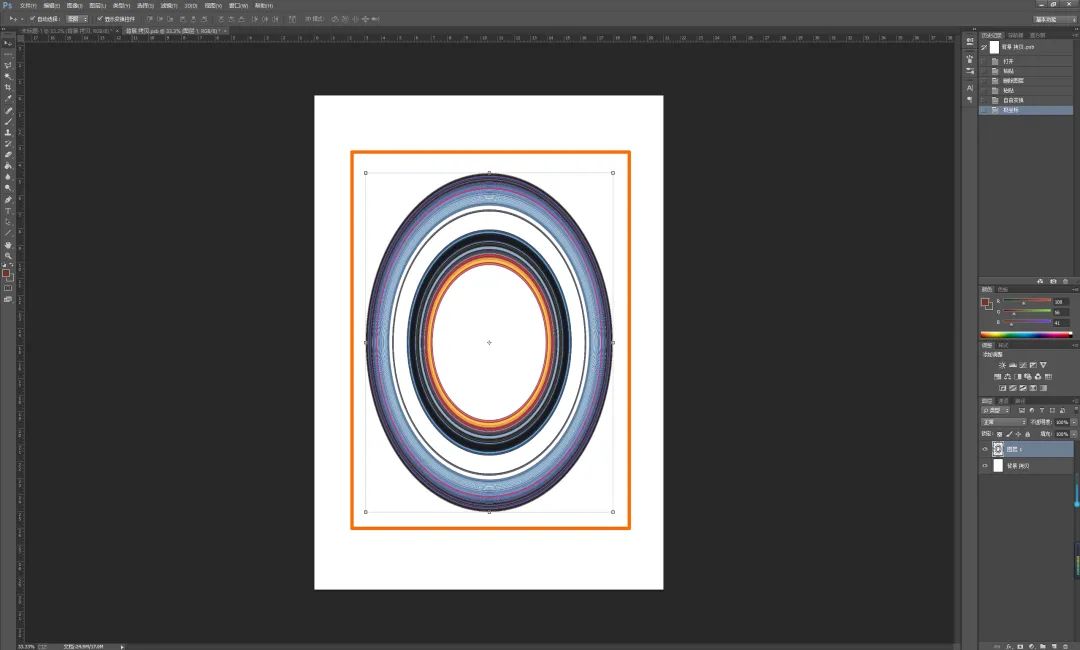Click the foreground color swatch in toolbox
This screenshot has width=1080, height=650.
6,273
